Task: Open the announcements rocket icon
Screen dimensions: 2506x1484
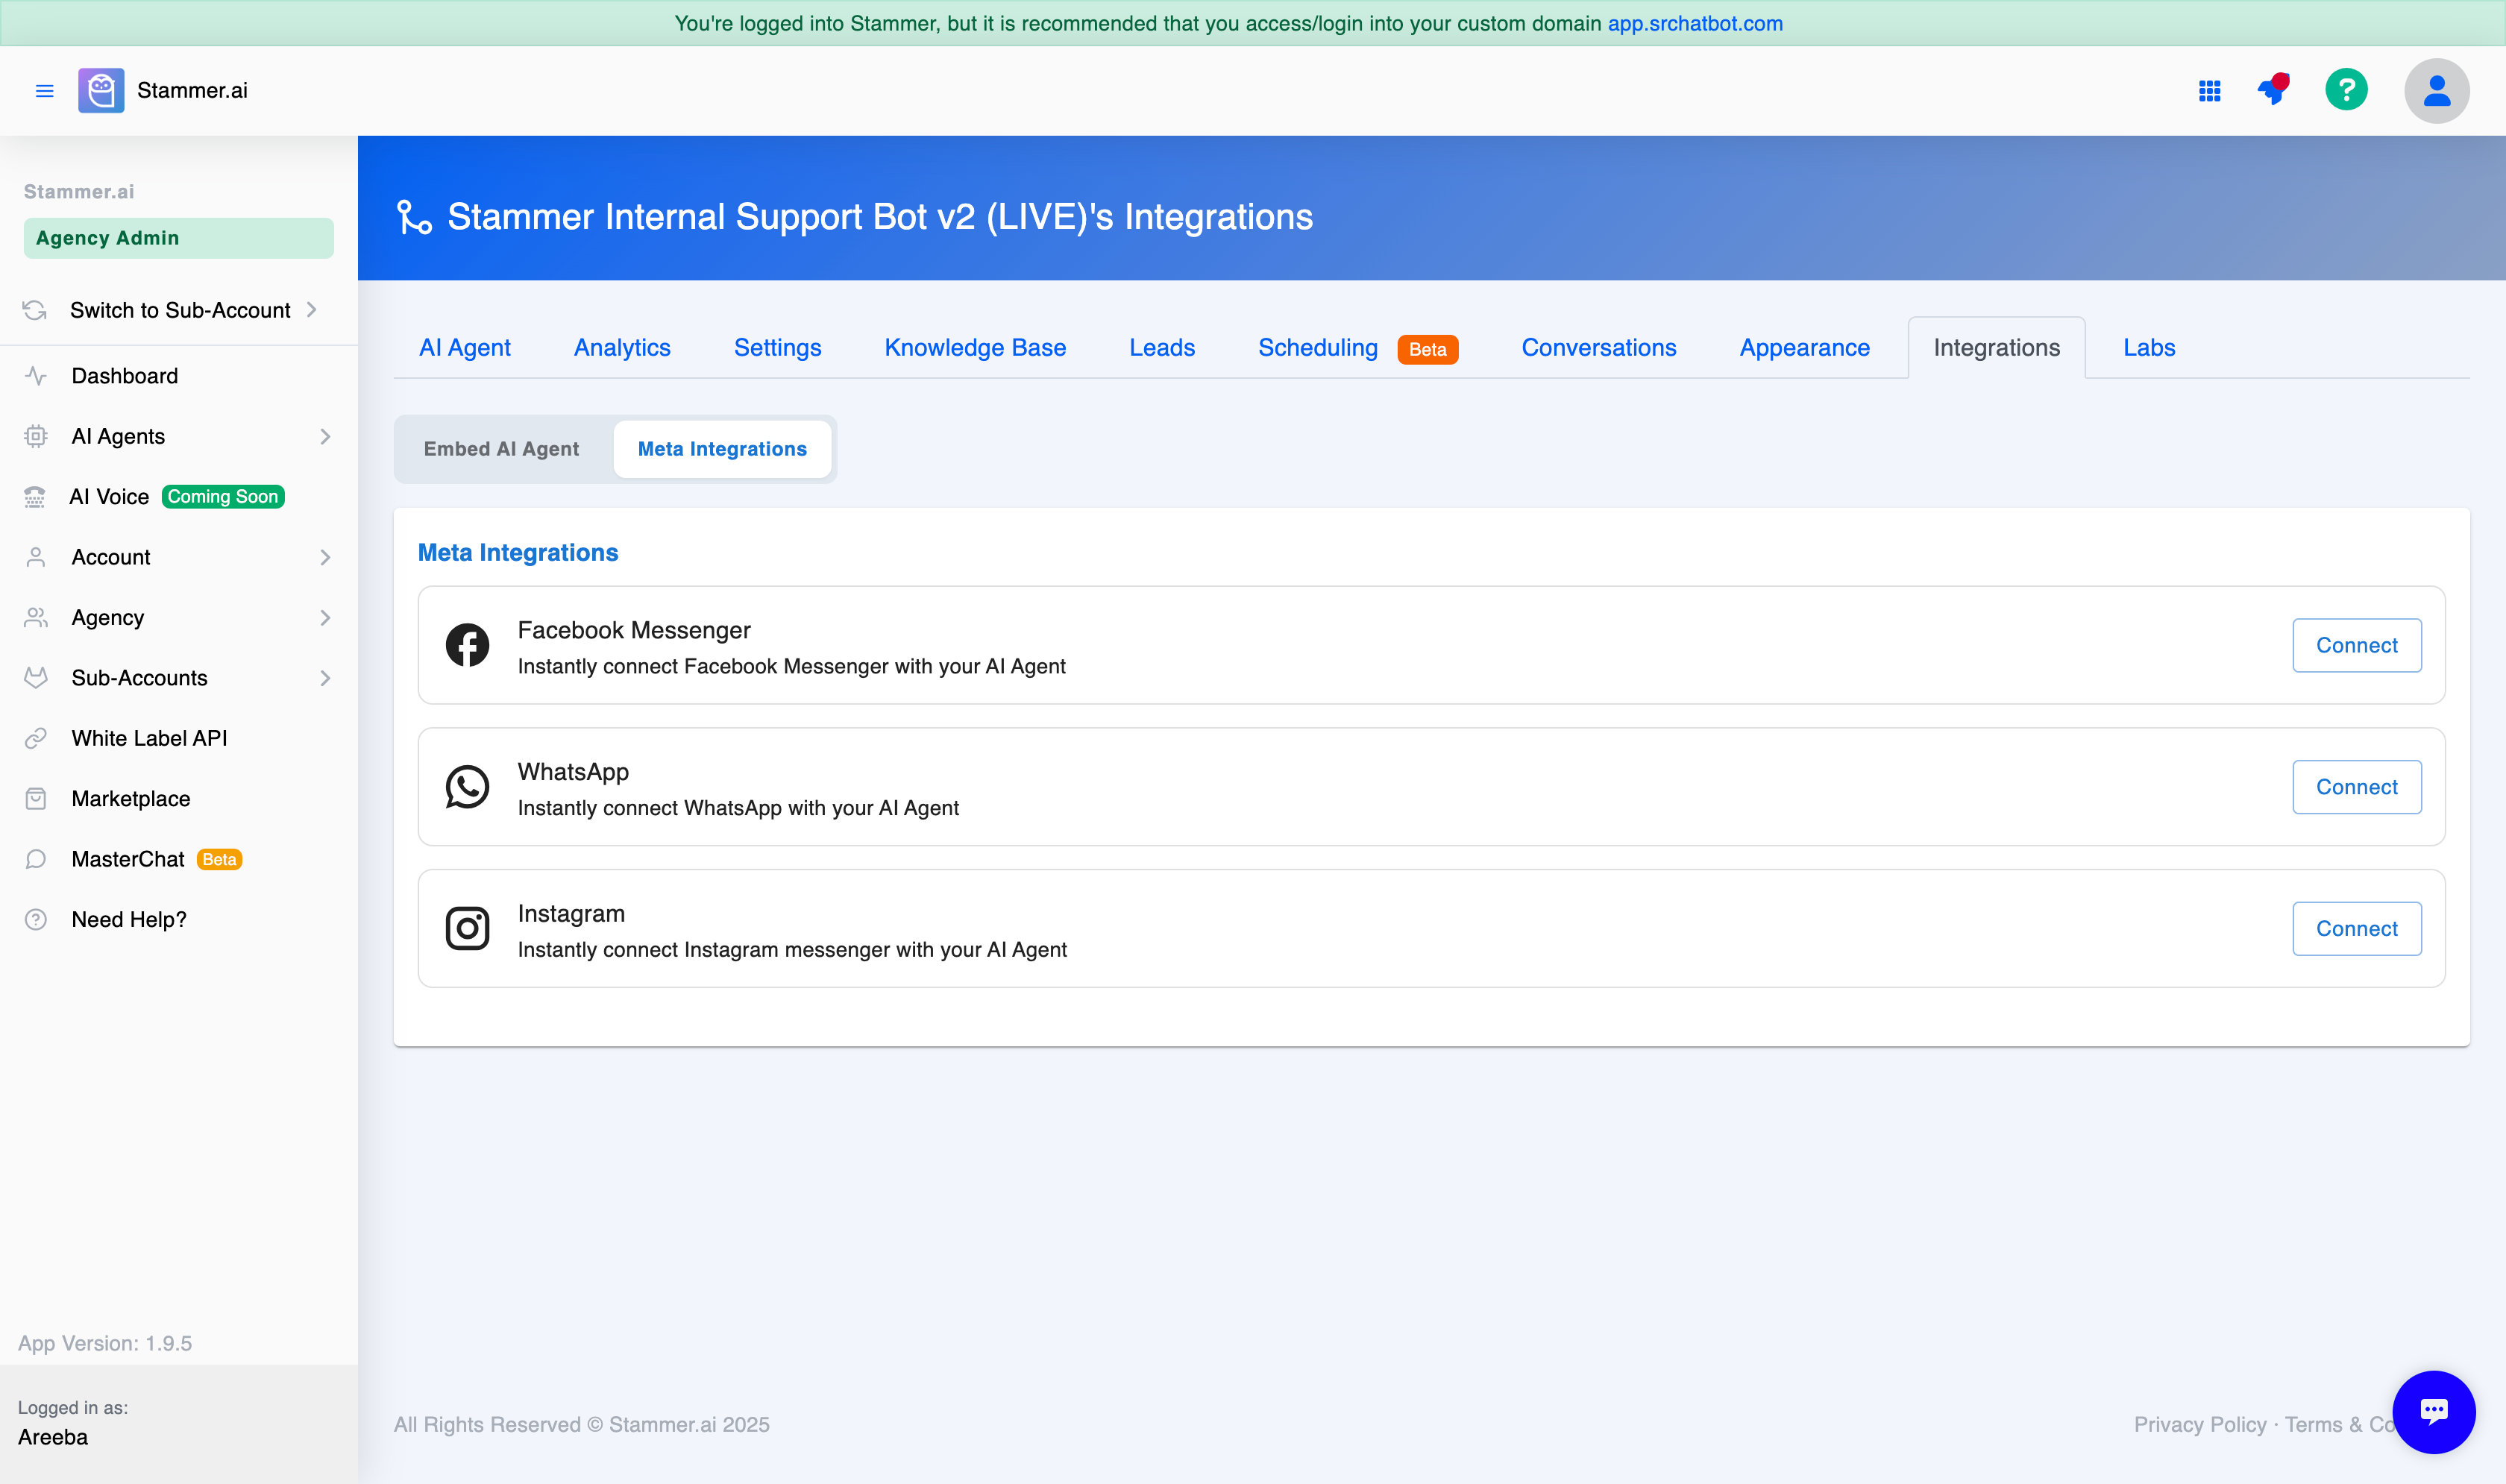Action: [2274, 90]
